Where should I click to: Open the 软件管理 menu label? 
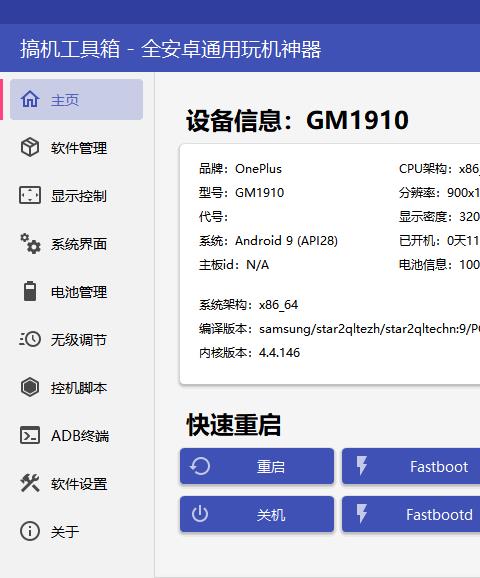click(79, 148)
